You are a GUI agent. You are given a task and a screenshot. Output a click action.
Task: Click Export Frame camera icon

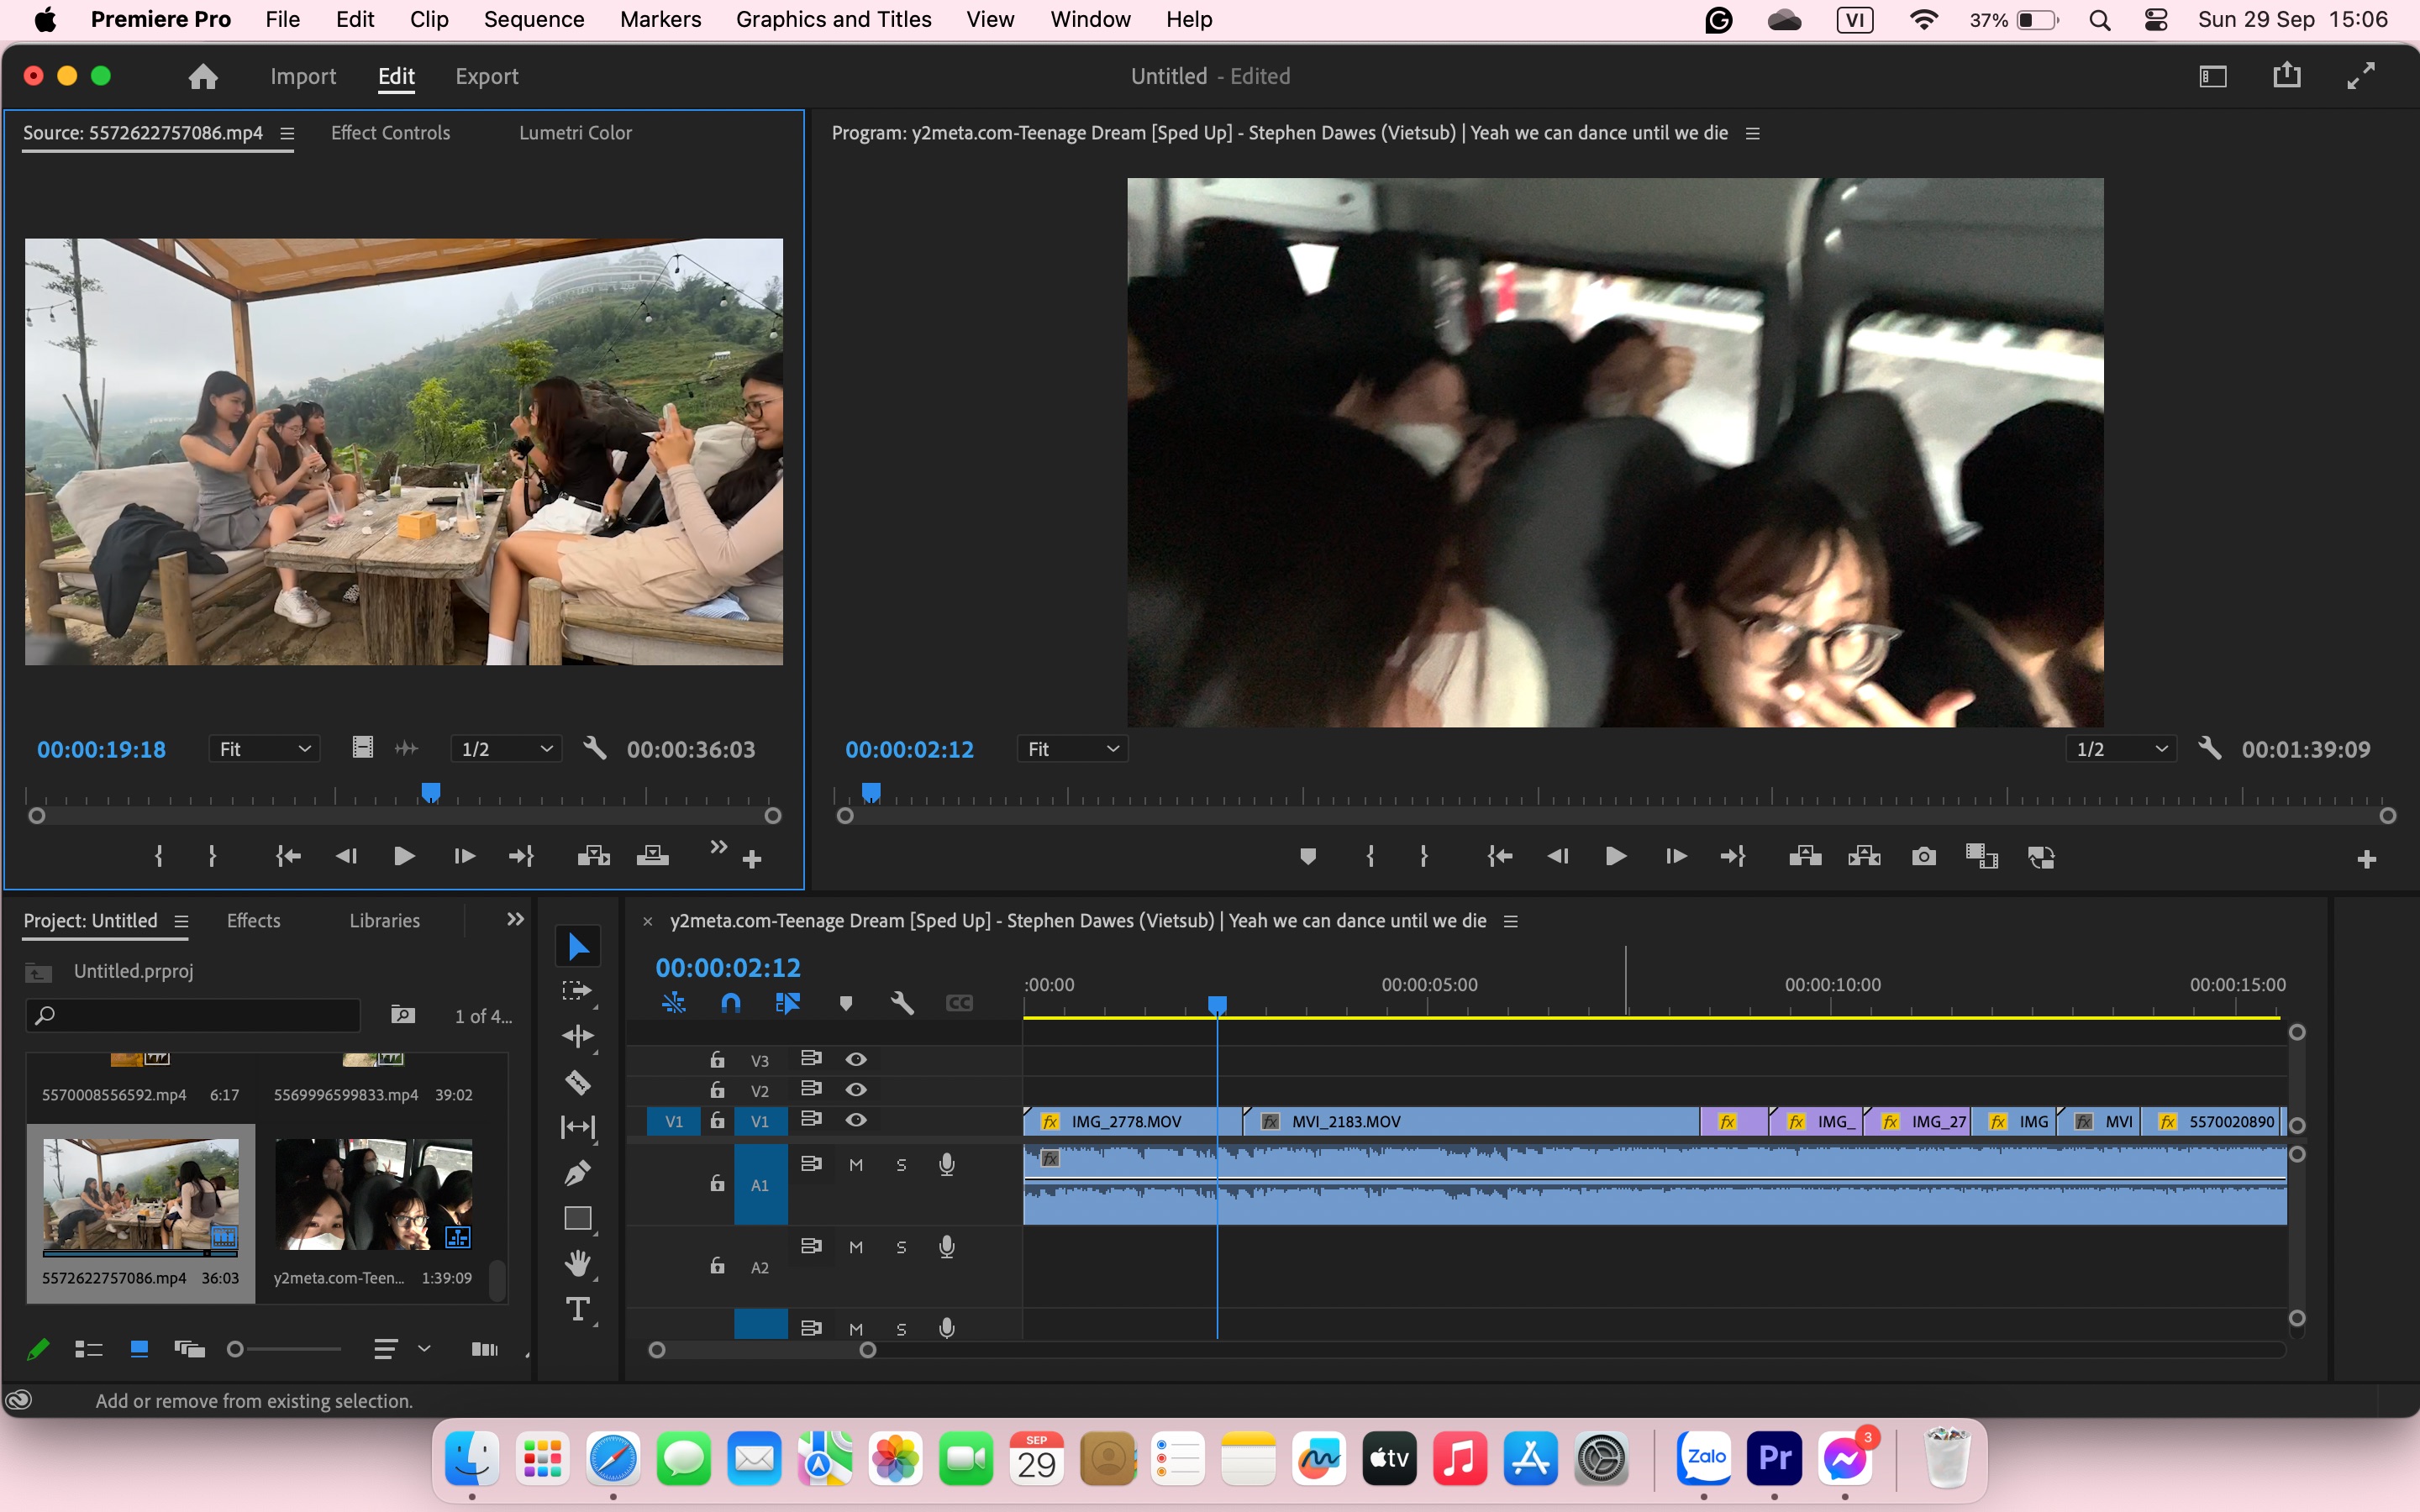(x=1923, y=857)
